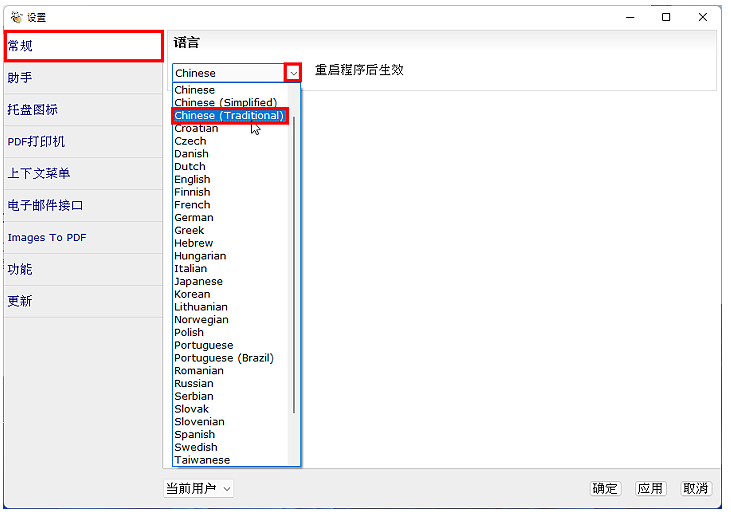The width and height of the screenshot is (731, 519).
Task: Click the settings window app icon
Action: [16, 17]
